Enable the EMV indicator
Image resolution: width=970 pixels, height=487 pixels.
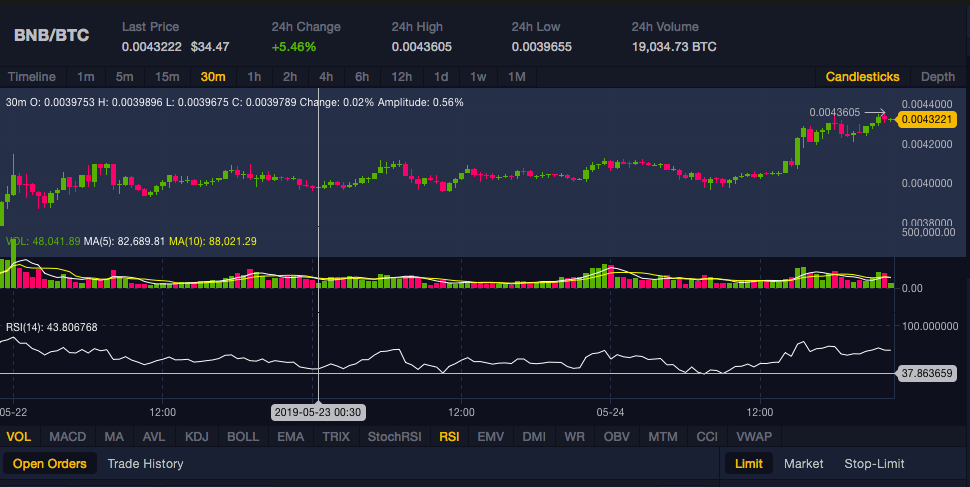click(x=491, y=436)
